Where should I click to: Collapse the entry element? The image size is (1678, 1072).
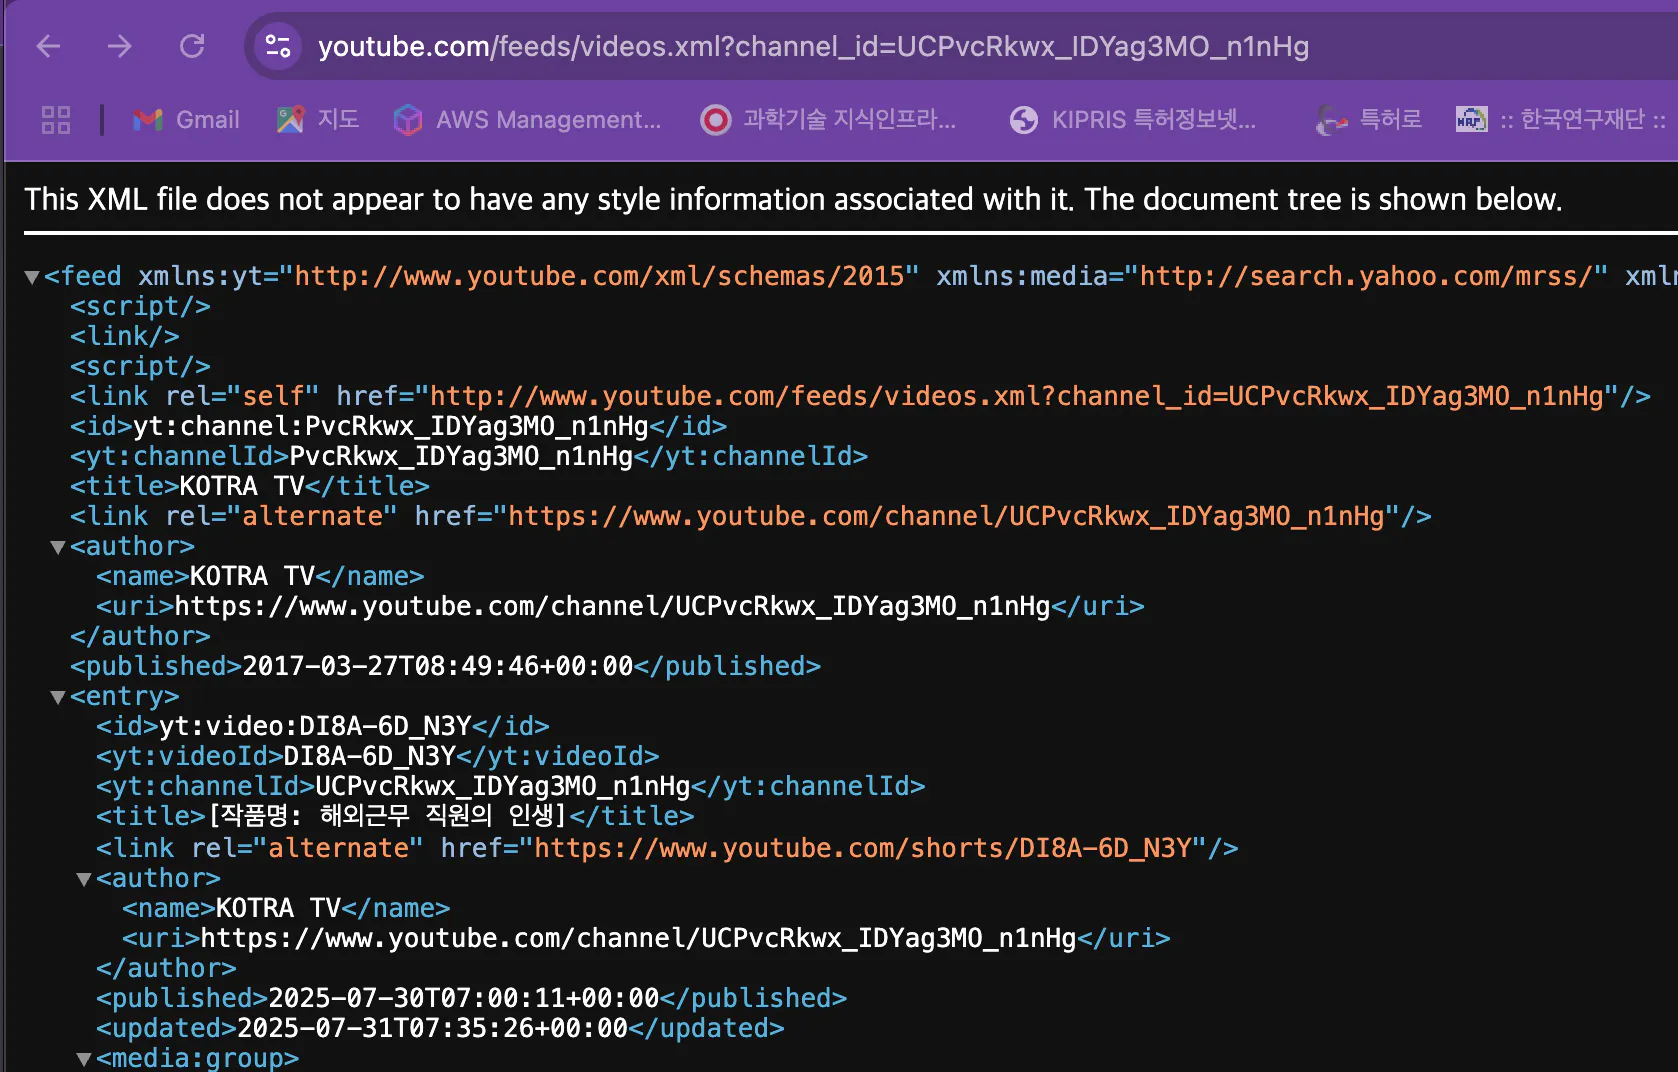pos(58,697)
